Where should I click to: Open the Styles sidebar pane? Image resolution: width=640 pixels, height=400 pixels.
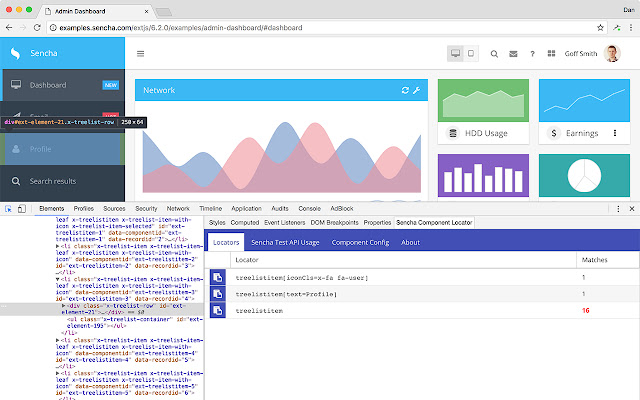click(217, 222)
